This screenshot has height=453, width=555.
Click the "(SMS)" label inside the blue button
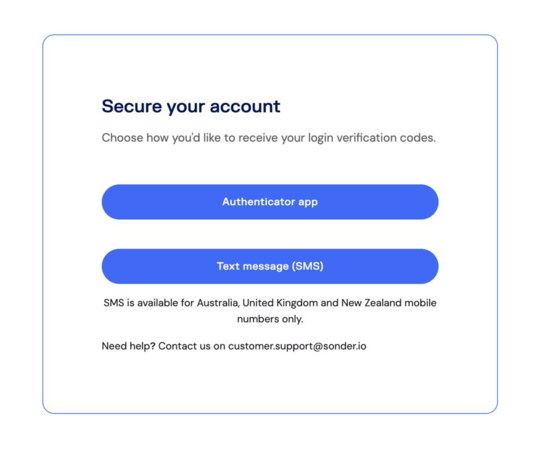pos(308,266)
